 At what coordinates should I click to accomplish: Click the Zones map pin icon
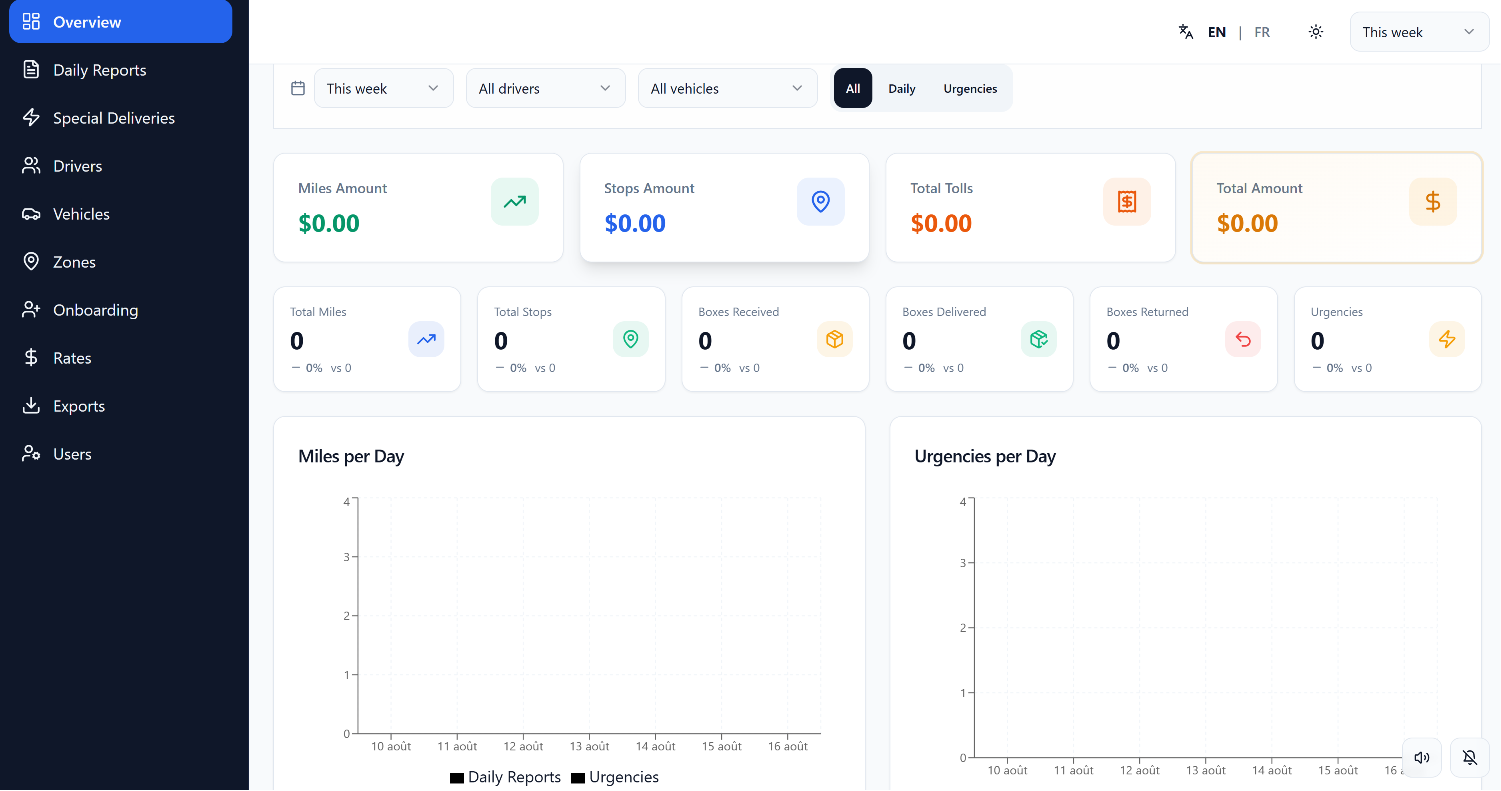(x=31, y=262)
